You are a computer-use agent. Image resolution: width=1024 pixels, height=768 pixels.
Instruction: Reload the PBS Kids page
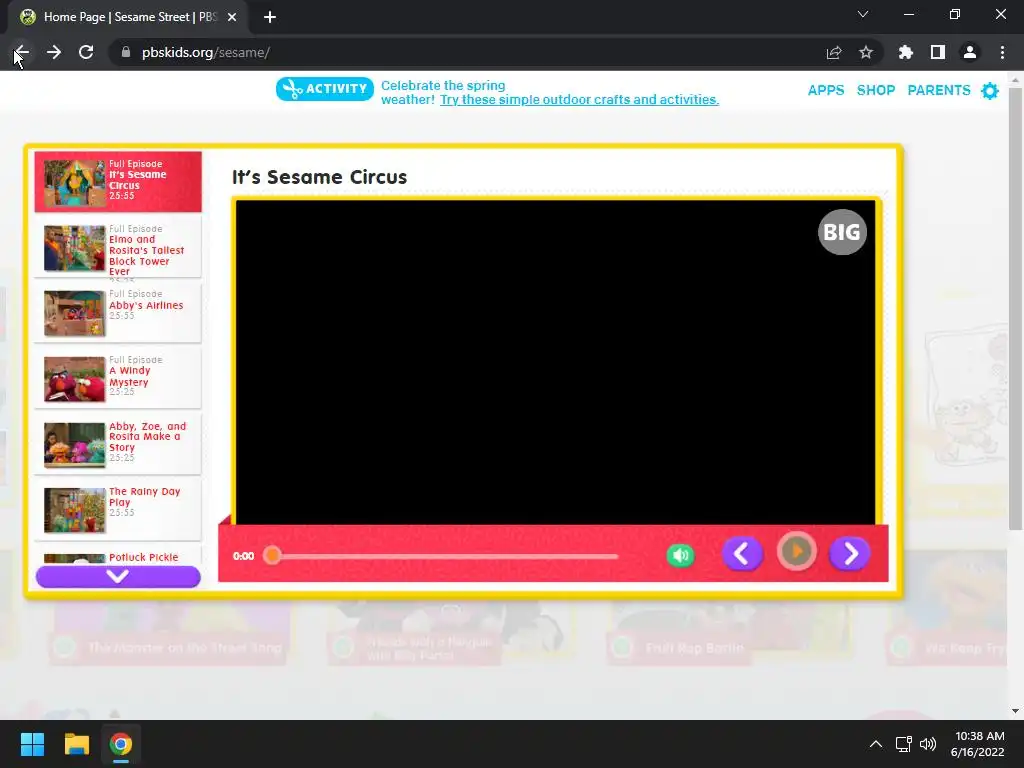[x=86, y=52]
